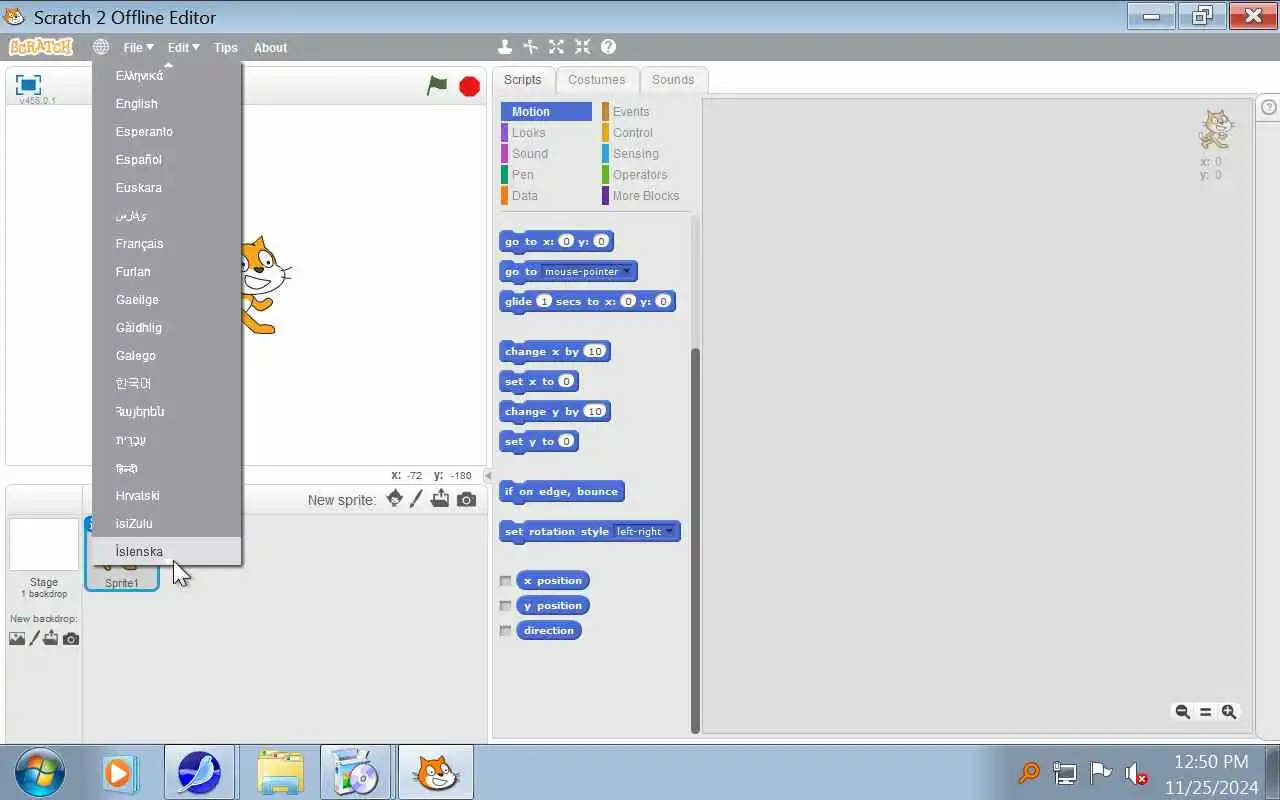Click the change x by 10 value field
Screen dimensions: 1280x800
coord(595,351)
